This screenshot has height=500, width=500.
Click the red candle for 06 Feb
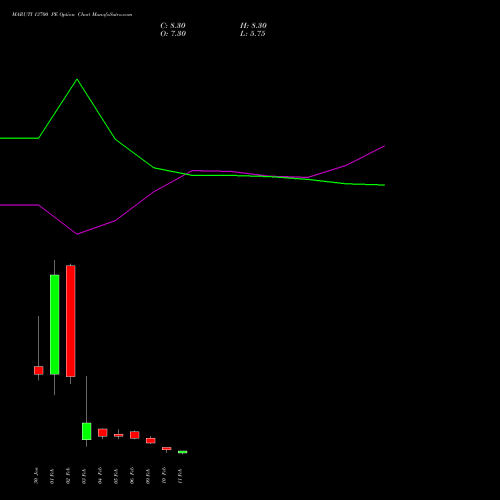[135, 435]
